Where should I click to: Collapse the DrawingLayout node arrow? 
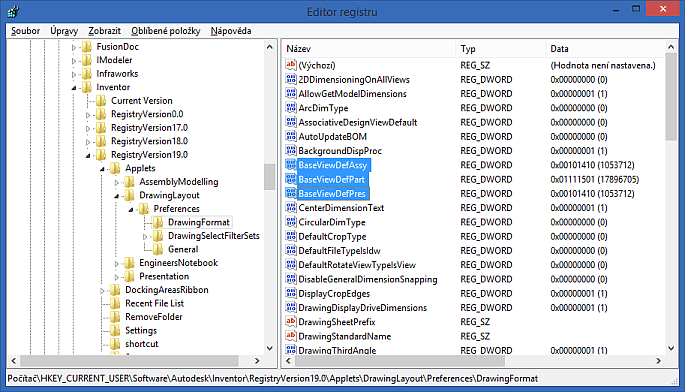[116, 196]
